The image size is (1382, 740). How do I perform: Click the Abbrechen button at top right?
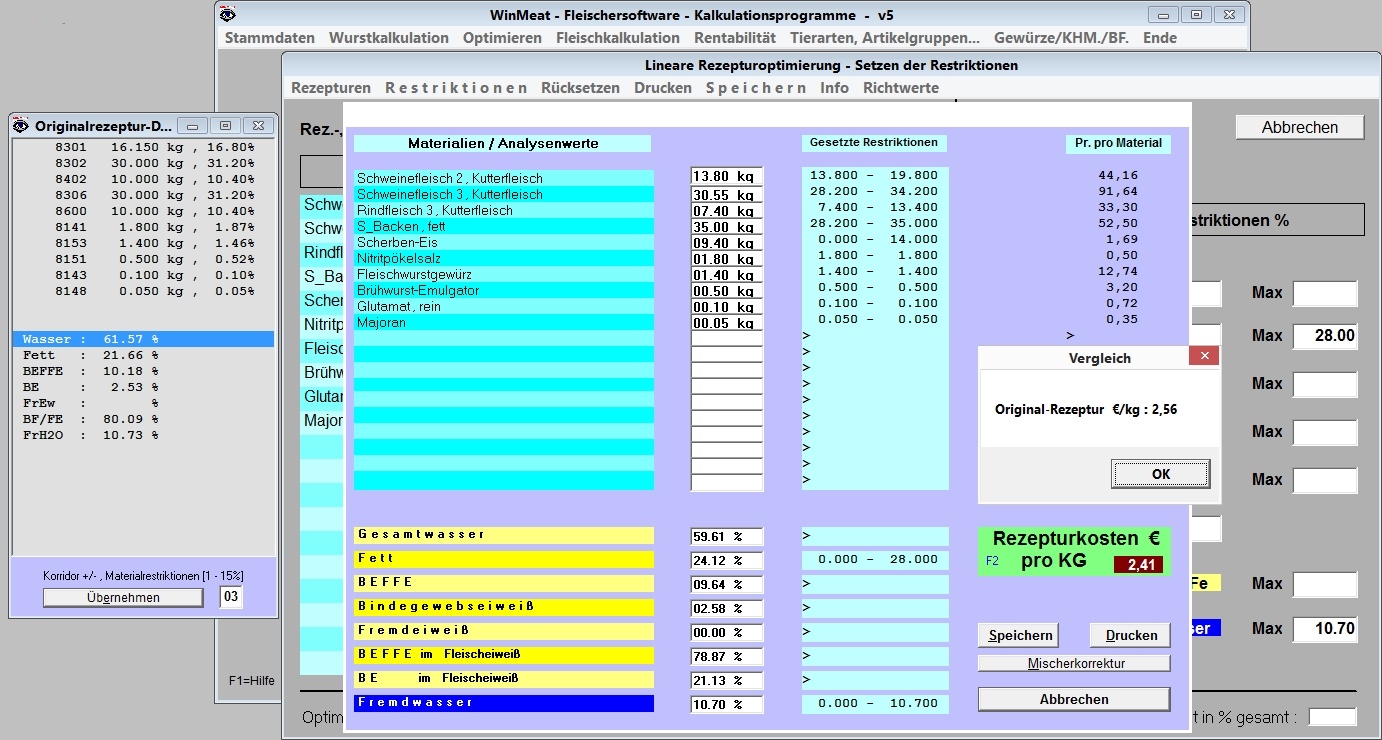pos(1299,127)
